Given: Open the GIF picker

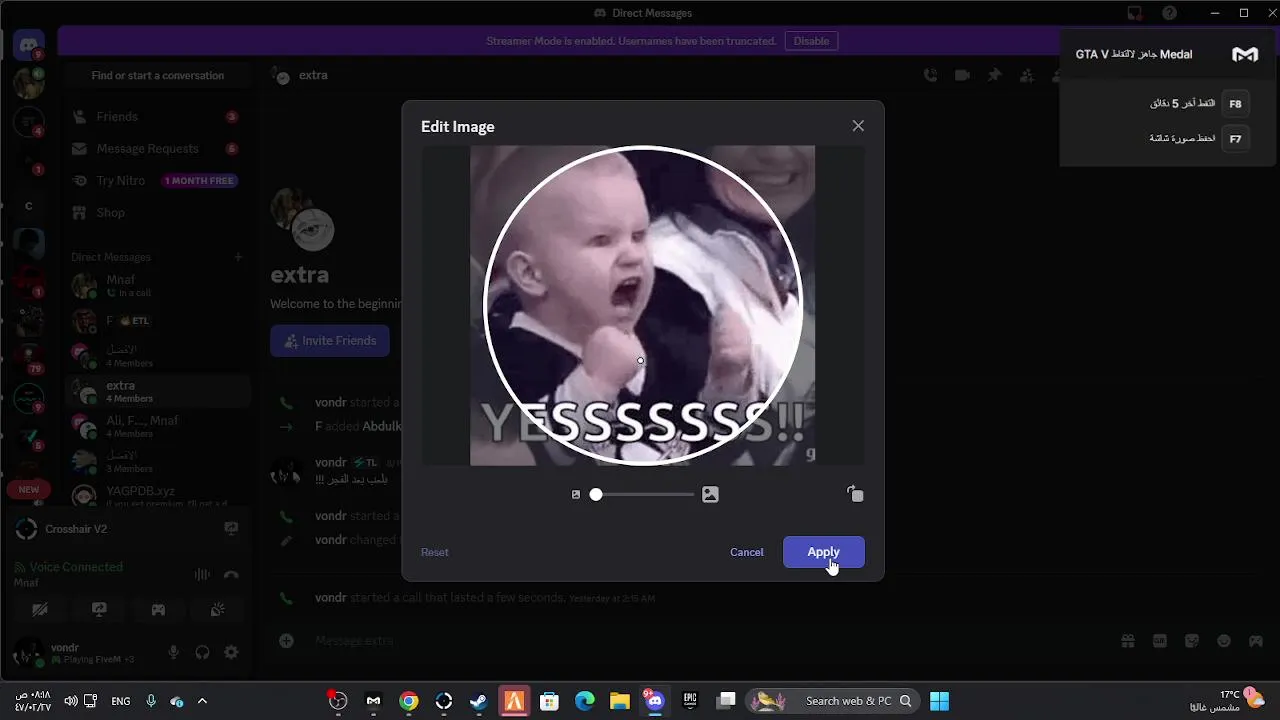Looking at the screenshot, I should tap(1160, 640).
